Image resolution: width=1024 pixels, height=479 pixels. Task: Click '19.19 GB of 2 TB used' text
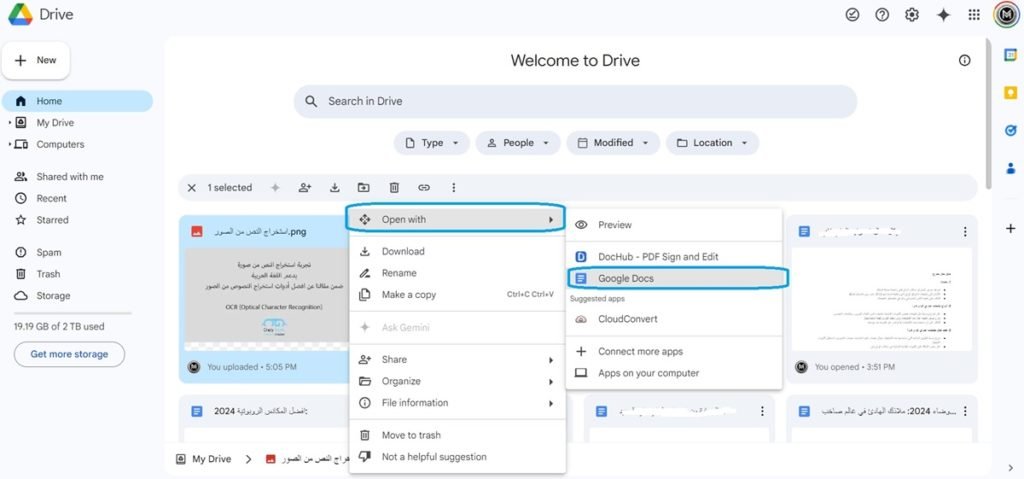tap(59, 327)
